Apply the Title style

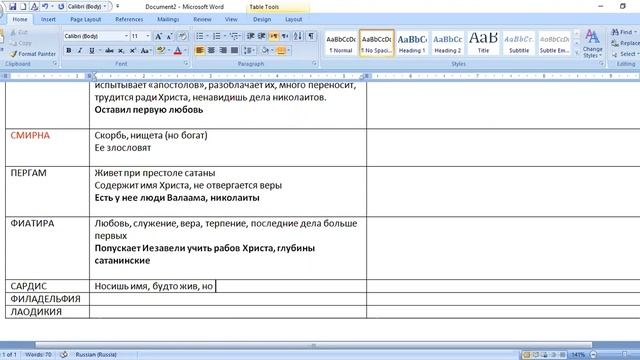click(483, 43)
